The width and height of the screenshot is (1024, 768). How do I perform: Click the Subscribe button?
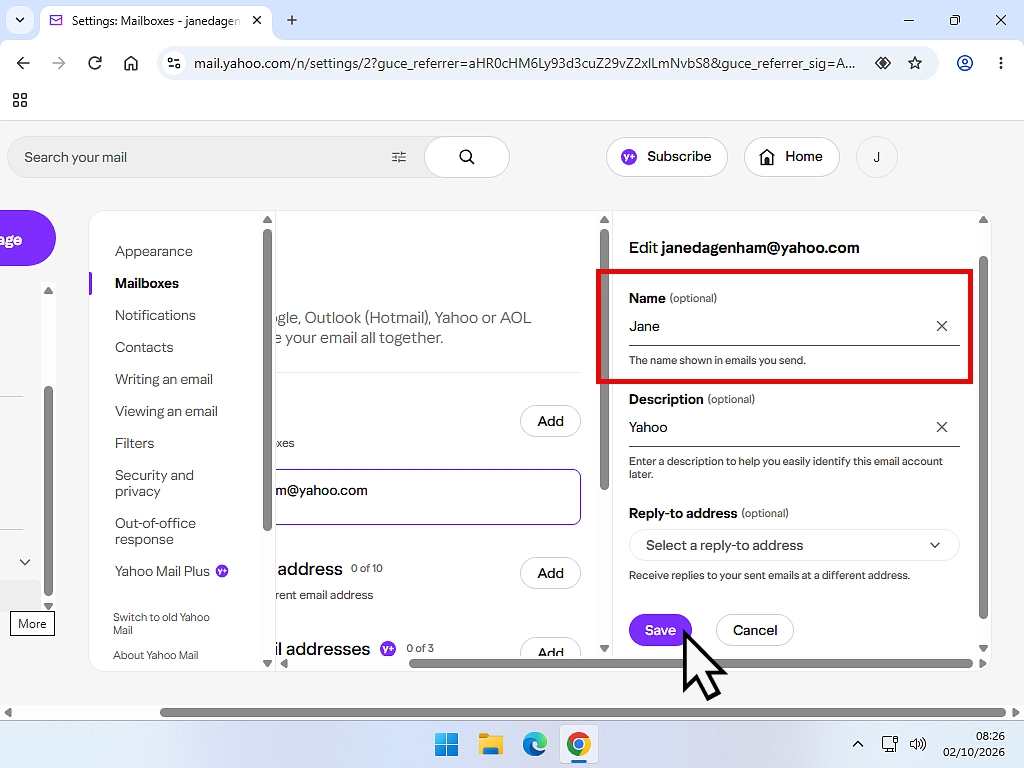667,157
